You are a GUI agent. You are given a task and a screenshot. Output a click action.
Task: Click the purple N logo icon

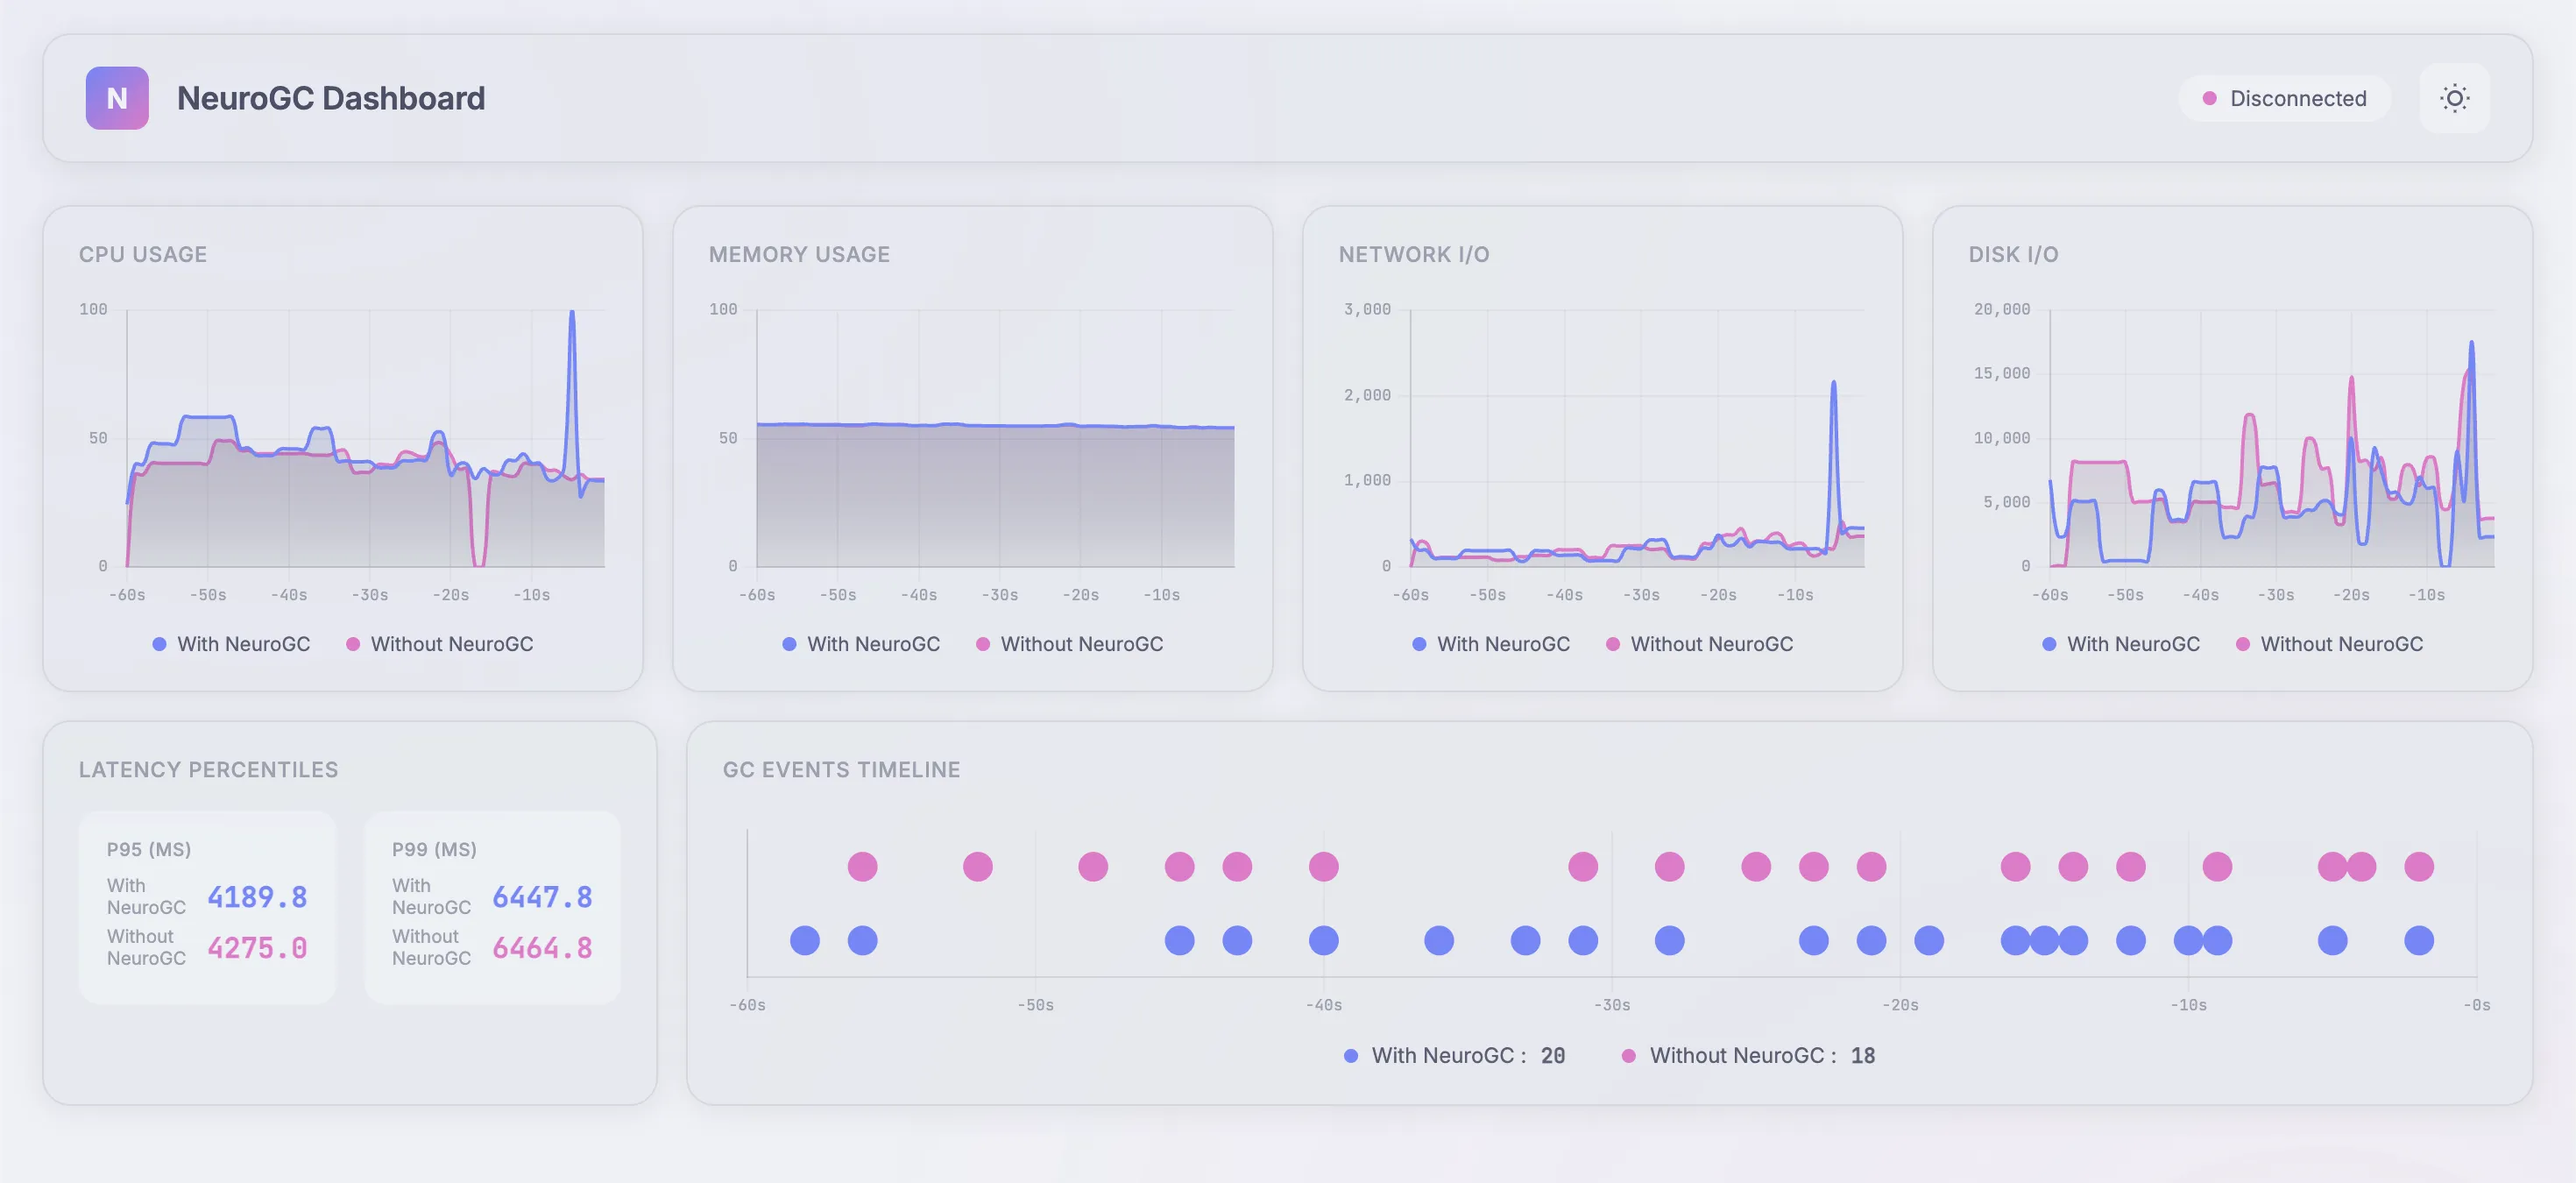click(117, 98)
